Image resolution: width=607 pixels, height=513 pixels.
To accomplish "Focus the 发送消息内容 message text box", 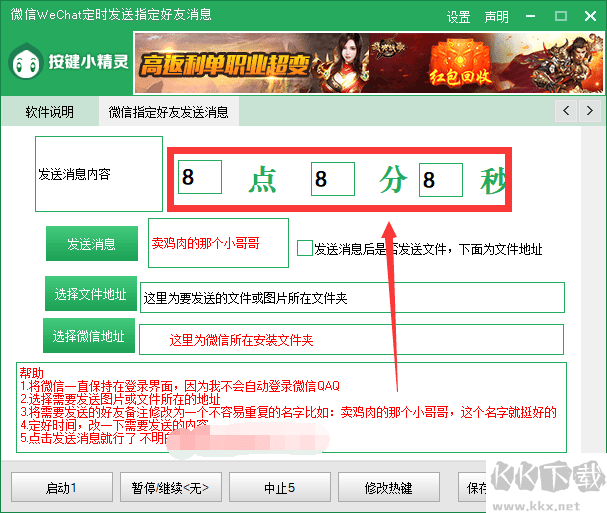I will pos(99,174).
